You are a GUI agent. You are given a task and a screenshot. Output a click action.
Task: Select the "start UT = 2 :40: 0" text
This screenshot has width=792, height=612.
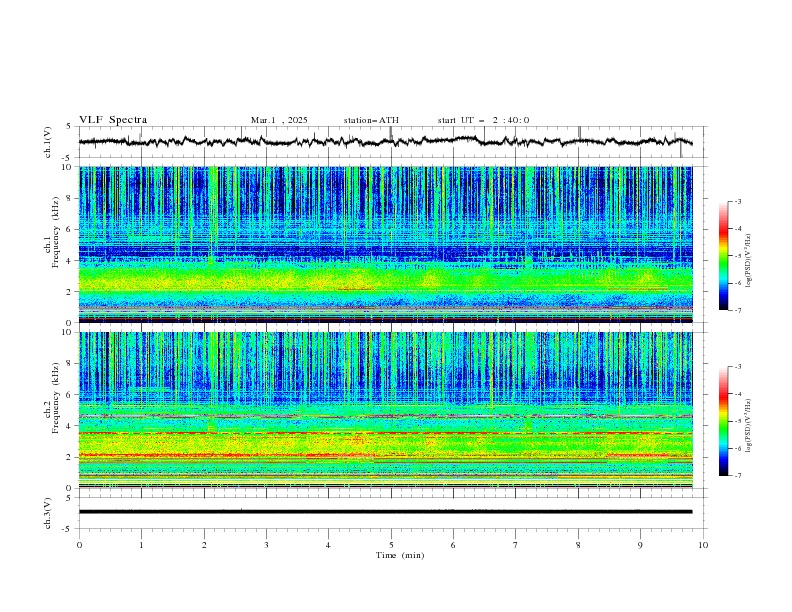483,120
